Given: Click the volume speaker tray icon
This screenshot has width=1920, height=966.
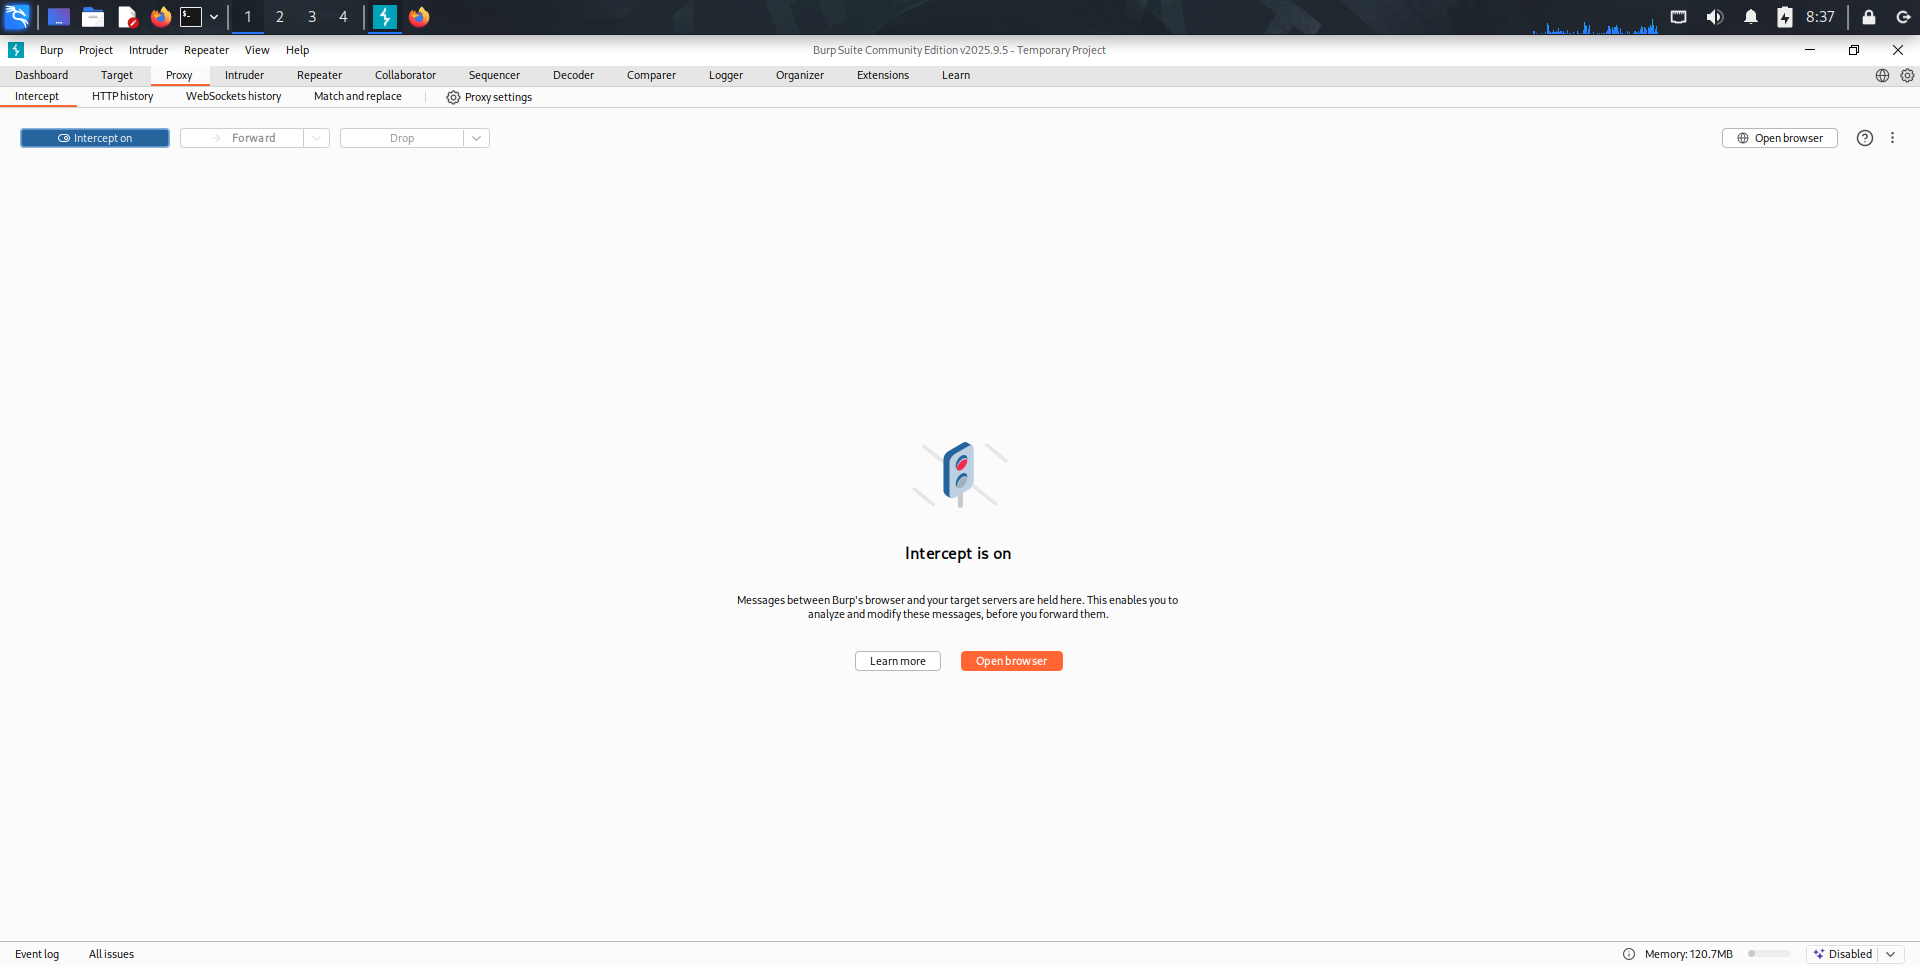Looking at the screenshot, I should click(x=1715, y=17).
